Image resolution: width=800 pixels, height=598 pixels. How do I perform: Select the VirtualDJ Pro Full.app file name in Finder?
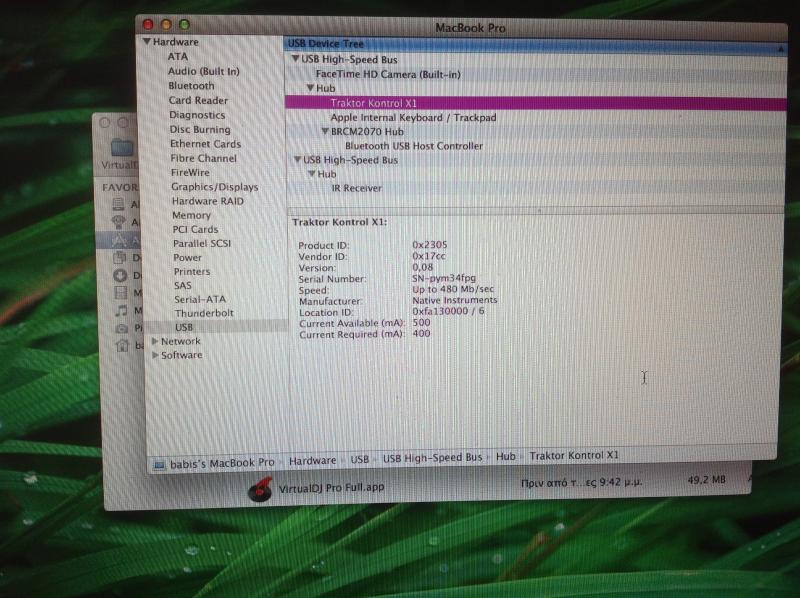point(331,488)
